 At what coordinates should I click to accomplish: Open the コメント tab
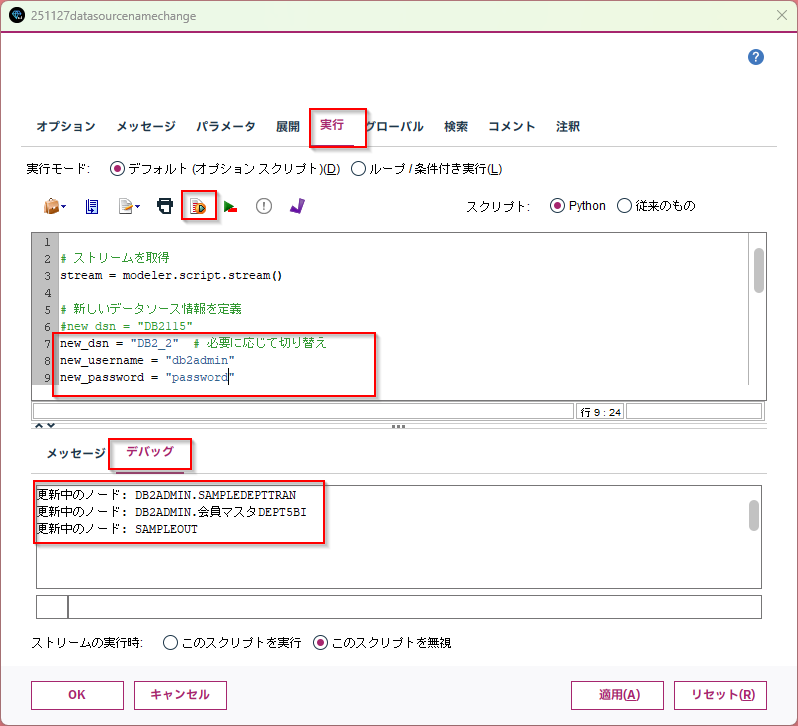click(511, 126)
